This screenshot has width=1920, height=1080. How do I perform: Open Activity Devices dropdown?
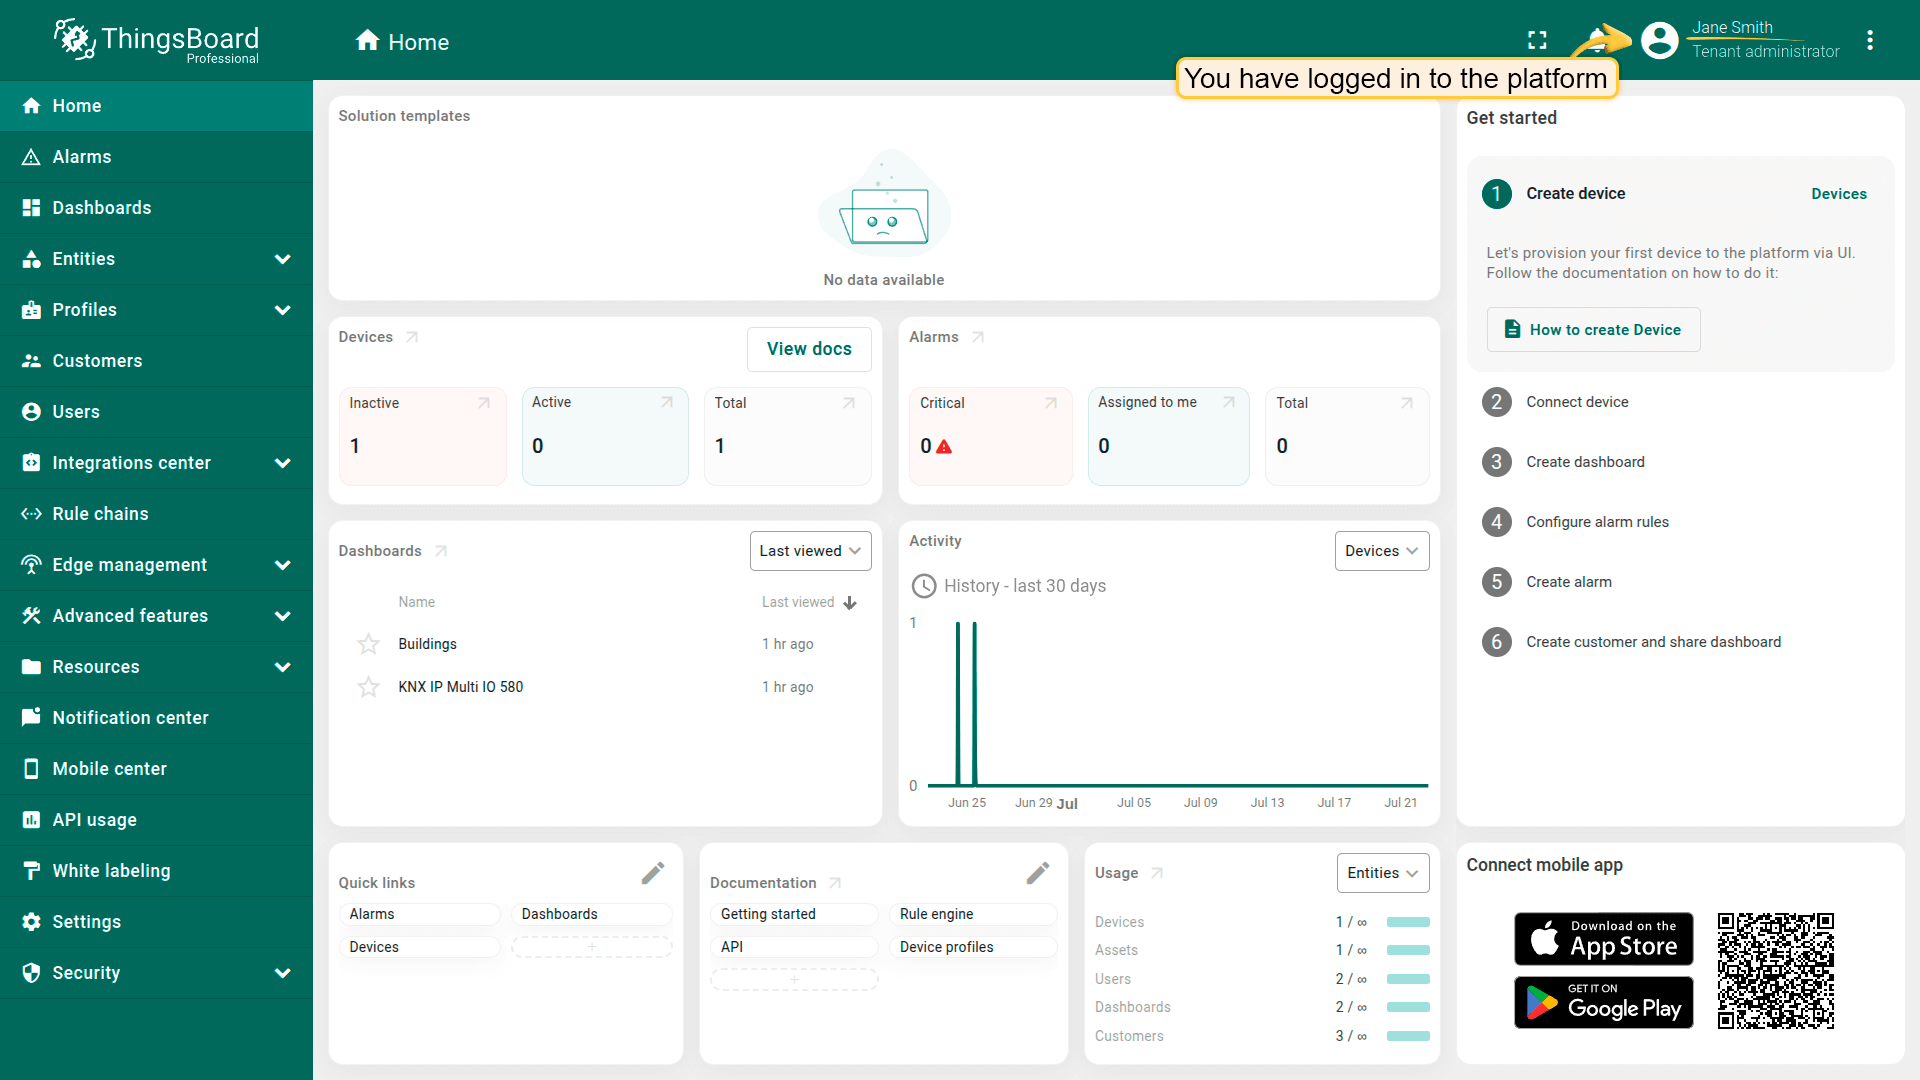pyautogui.click(x=1381, y=551)
